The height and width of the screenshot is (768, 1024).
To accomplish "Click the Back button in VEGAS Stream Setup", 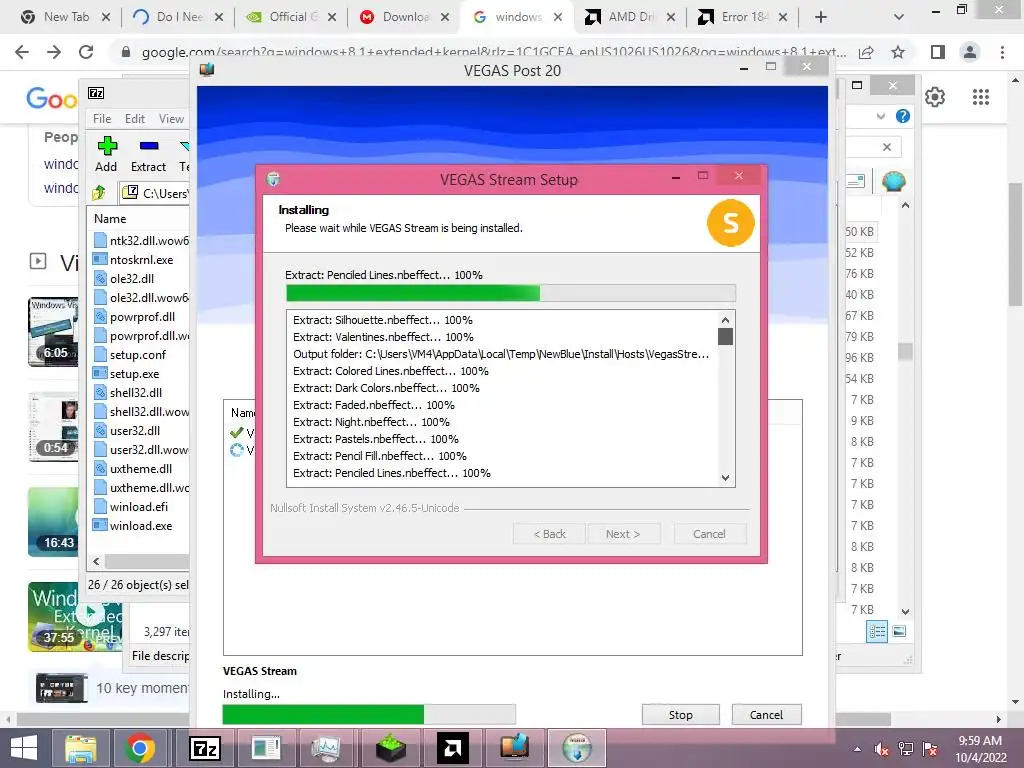I will pyautogui.click(x=550, y=534).
